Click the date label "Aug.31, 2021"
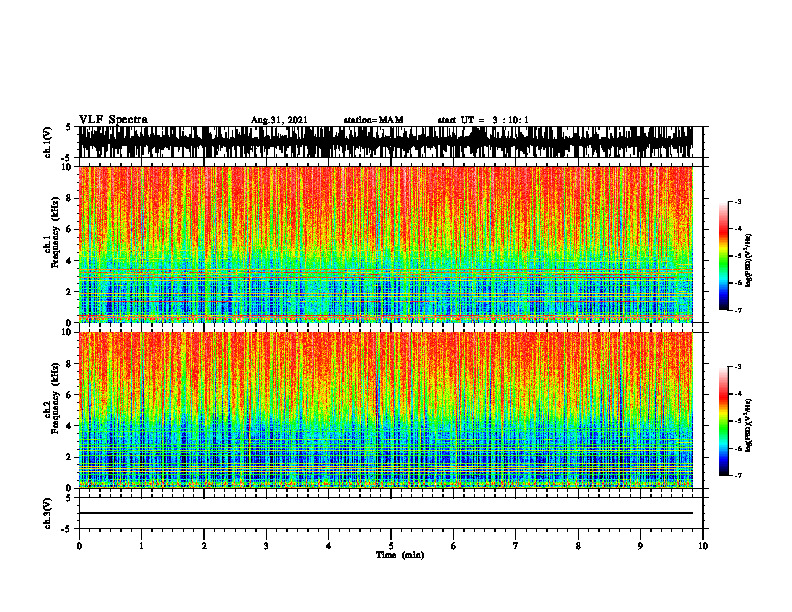 279,120
